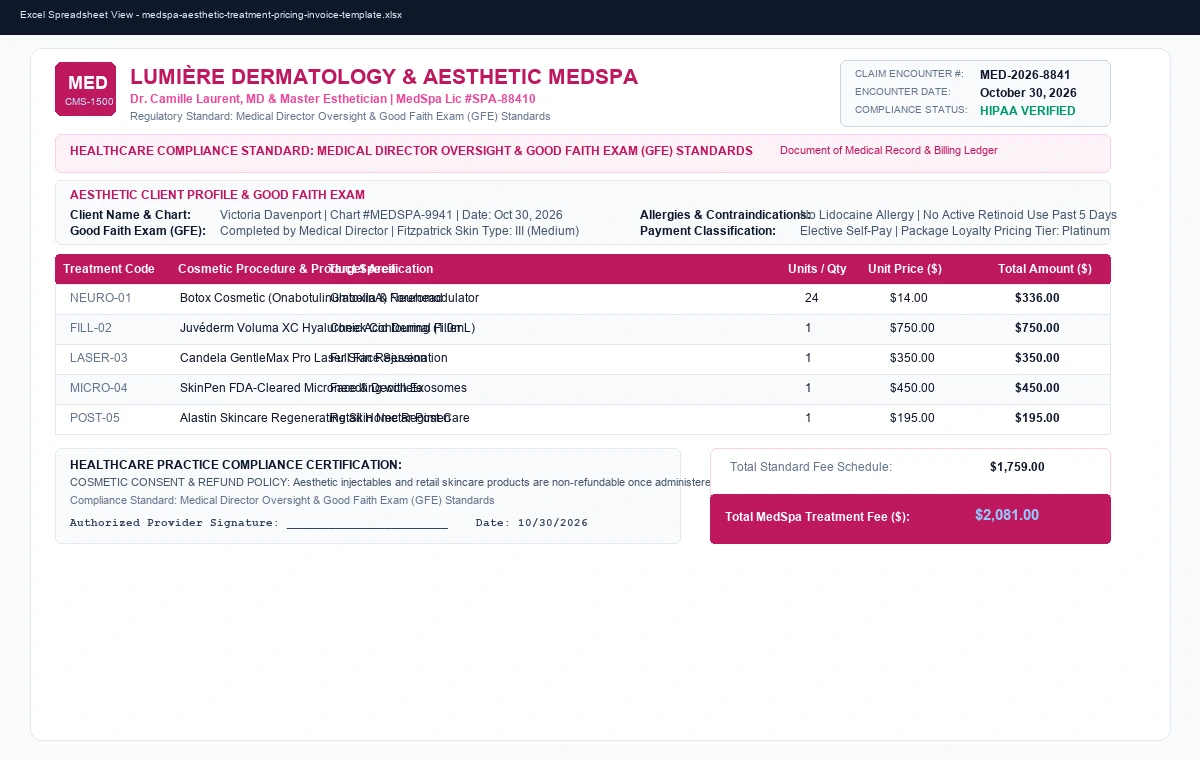This screenshot has width=1200, height=760.
Task: Click the Total Amount ($) column header
Action: coord(1045,269)
